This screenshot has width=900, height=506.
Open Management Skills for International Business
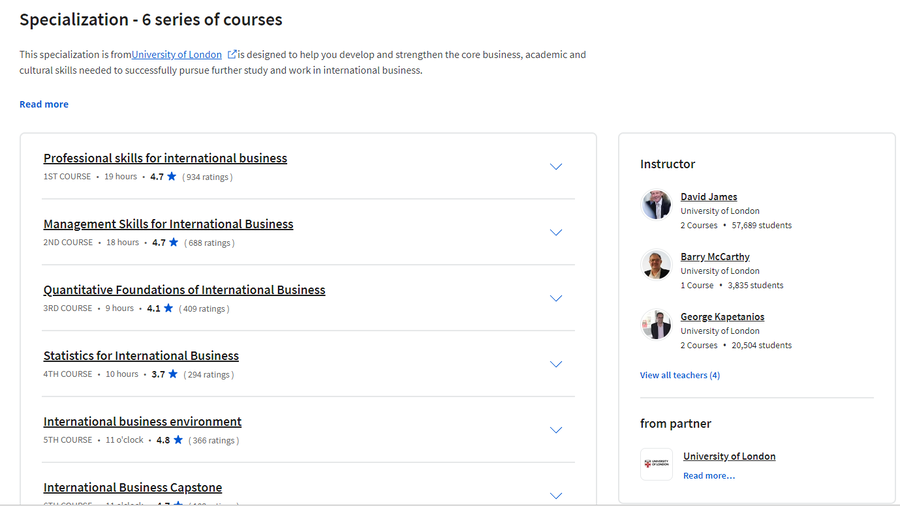coord(168,224)
